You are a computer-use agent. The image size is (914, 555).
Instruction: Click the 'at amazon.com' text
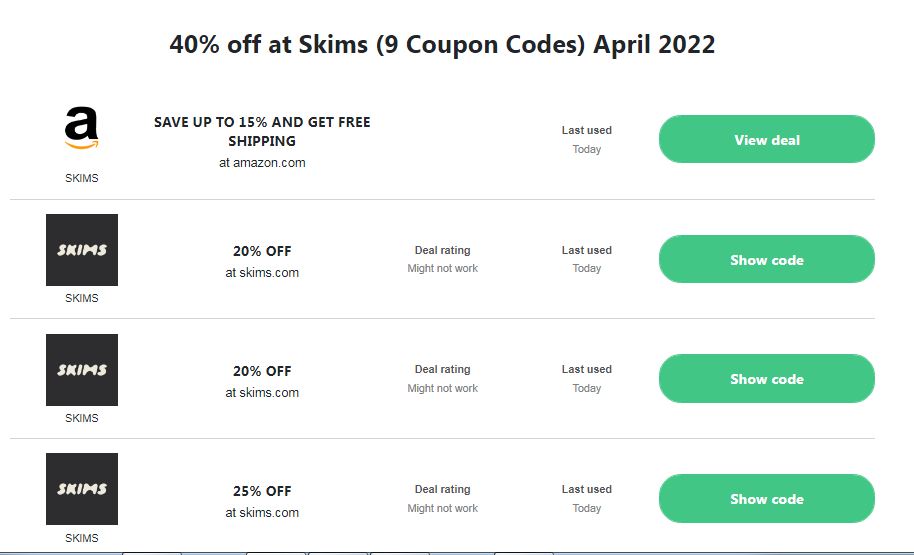click(262, 162)
